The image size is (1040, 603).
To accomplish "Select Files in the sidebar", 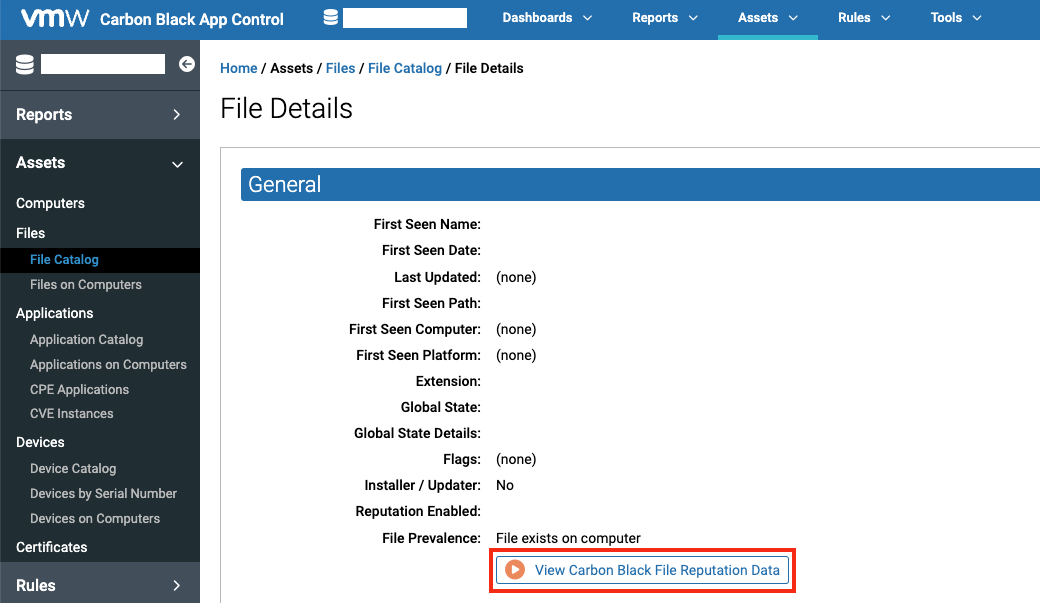I will (31, 233).
